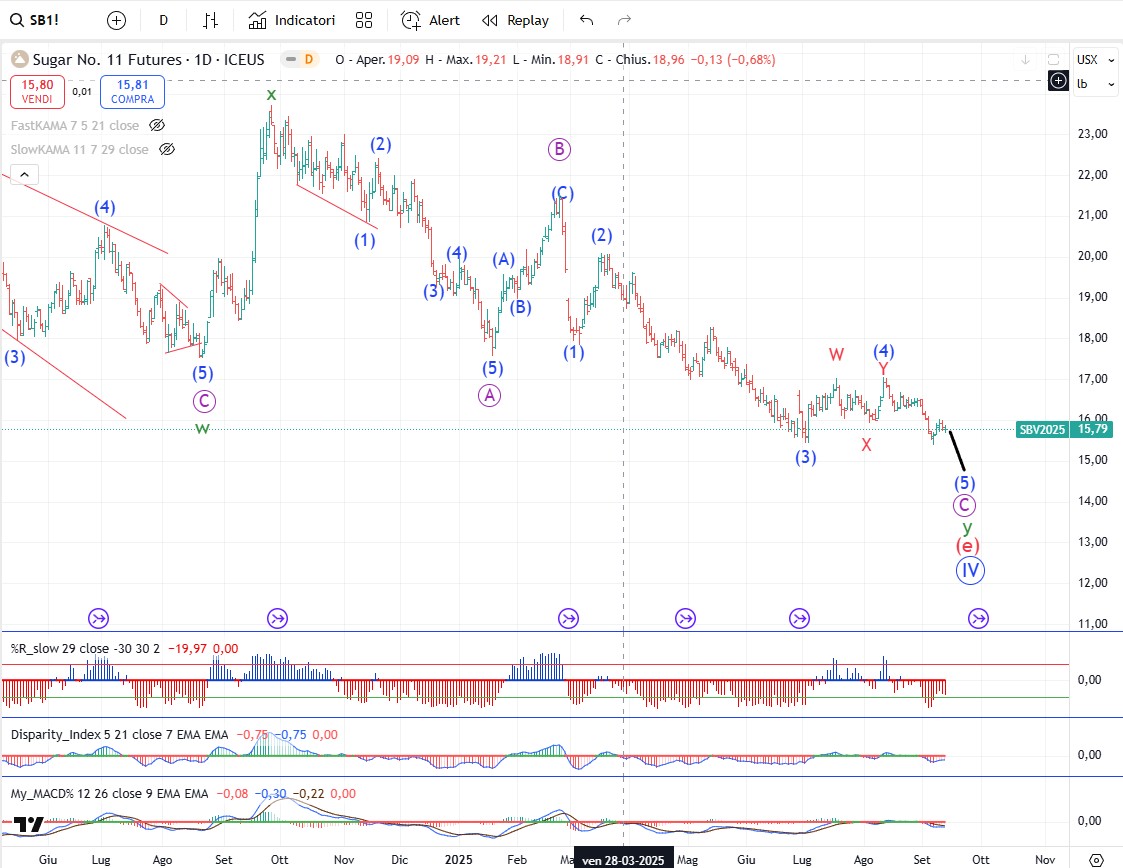The image size is (1123, 868).
Task: Open the USX currency dropdown
Action: coord(1095,60)
